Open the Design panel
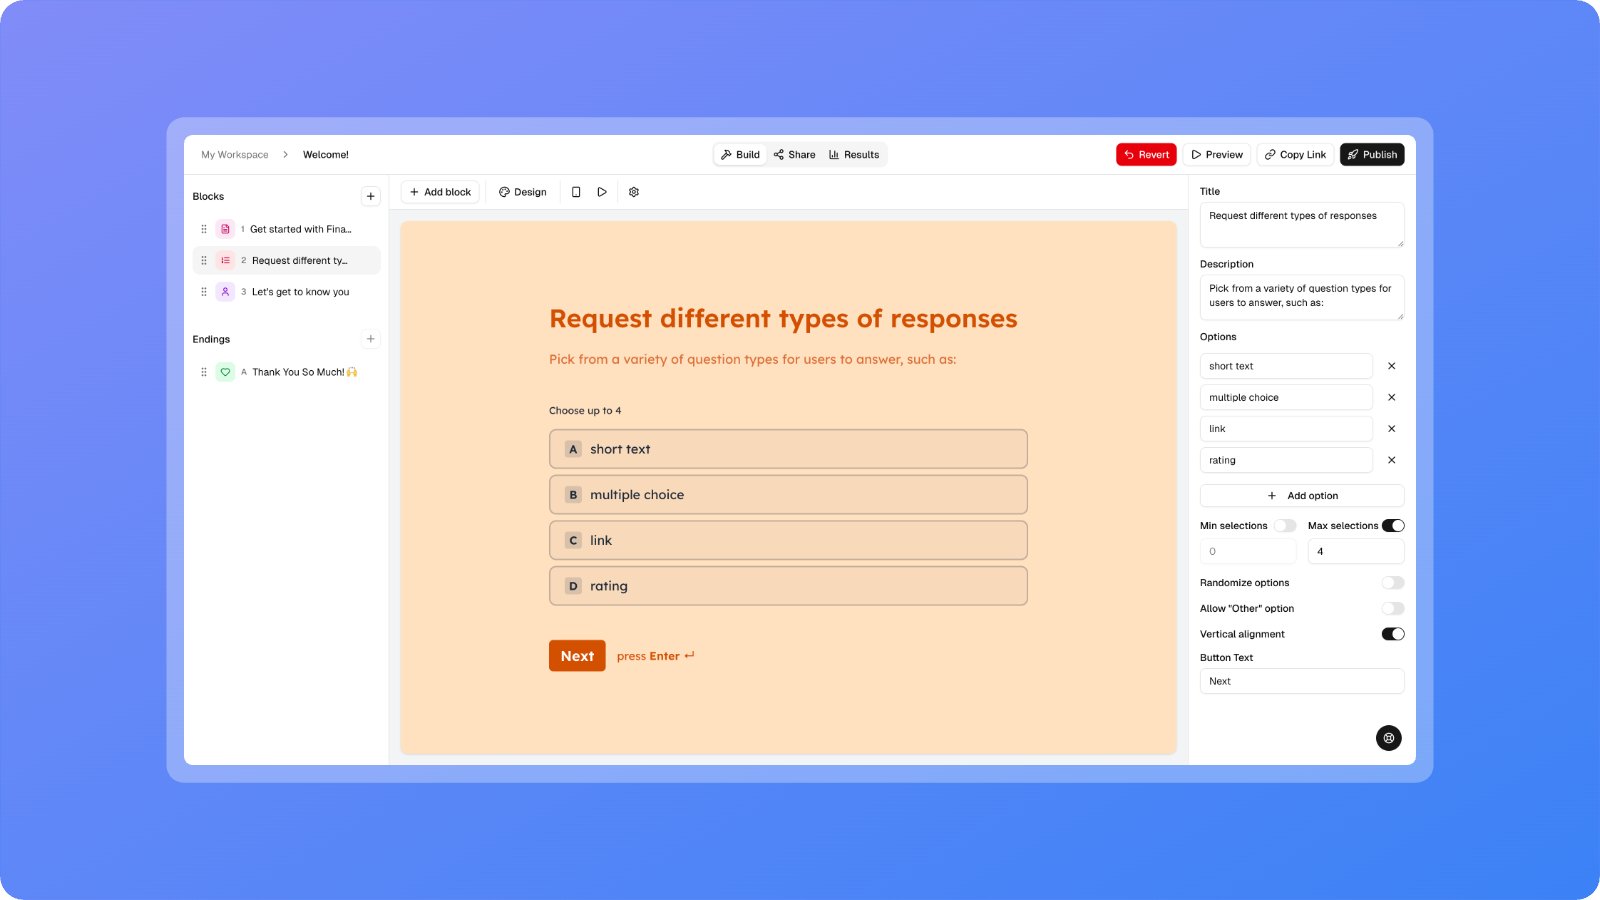This screenshot has height=900, width=1600. coord(522,191)
